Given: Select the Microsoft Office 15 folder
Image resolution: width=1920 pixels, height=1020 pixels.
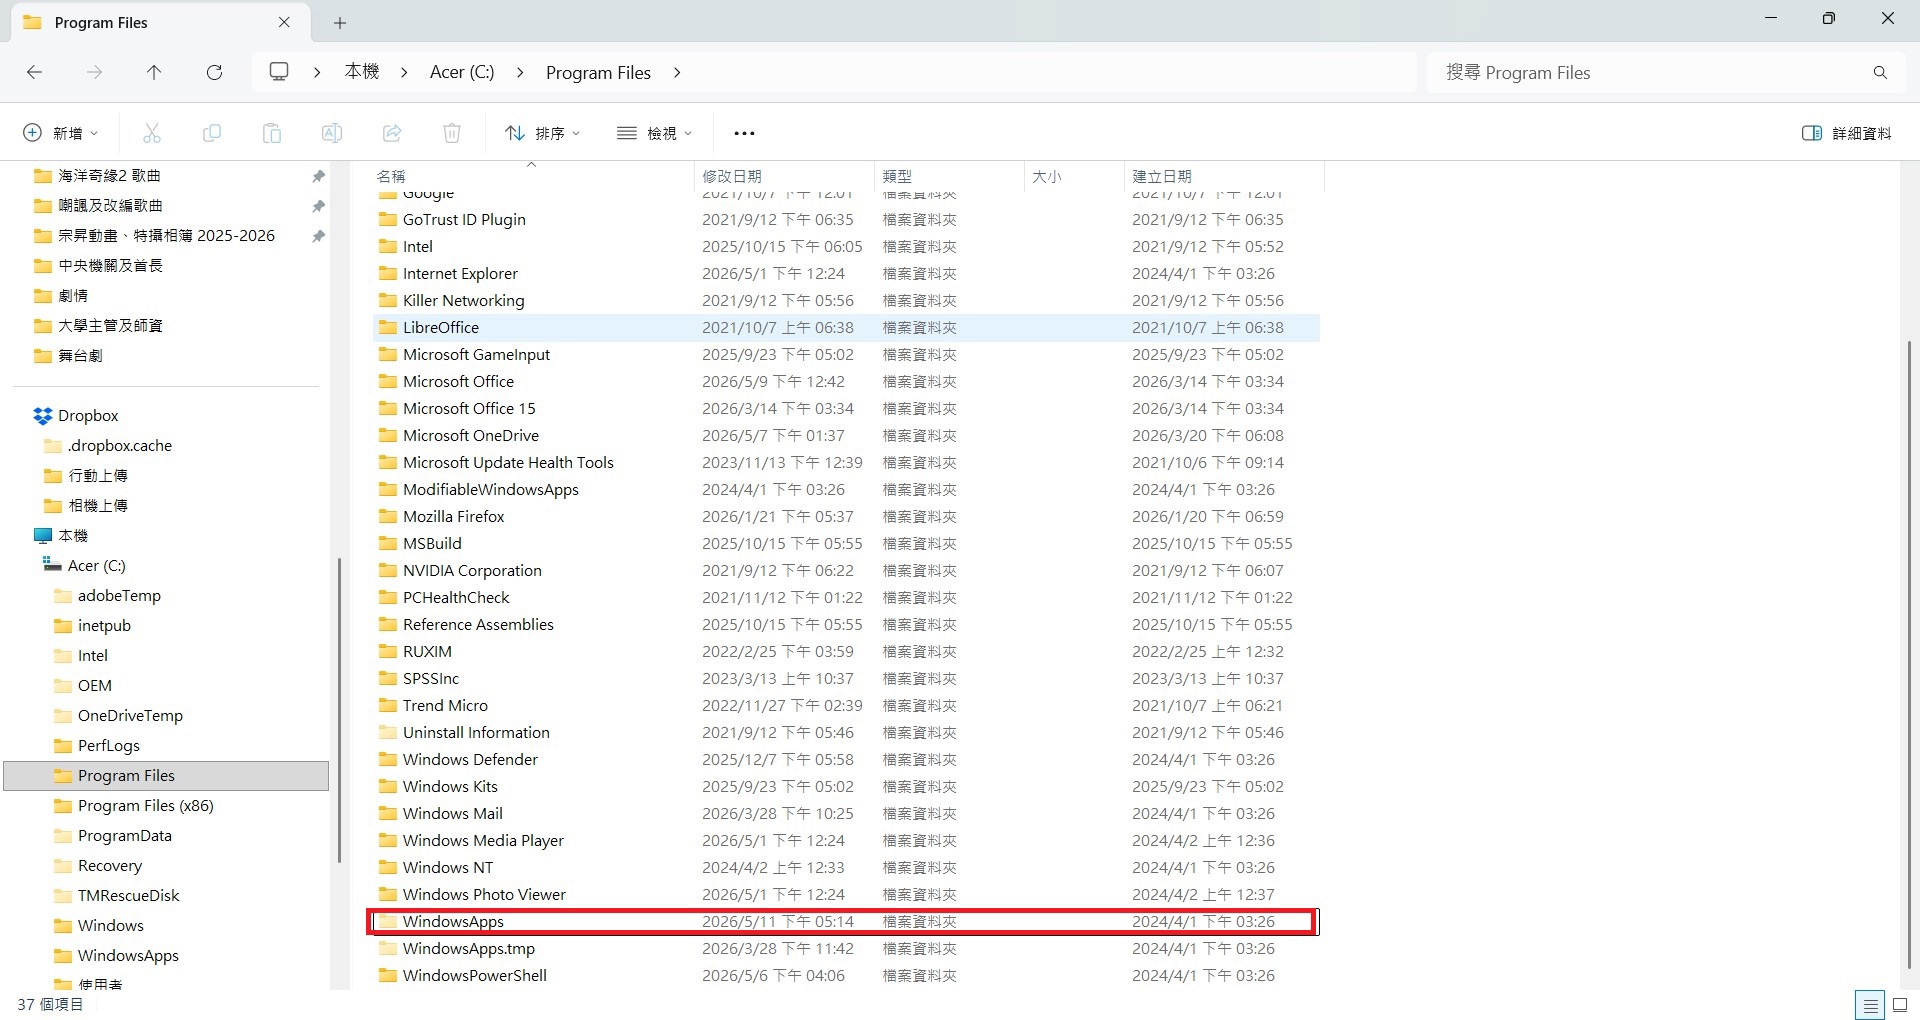Looking at the screenshot, I should pos(846,409).
